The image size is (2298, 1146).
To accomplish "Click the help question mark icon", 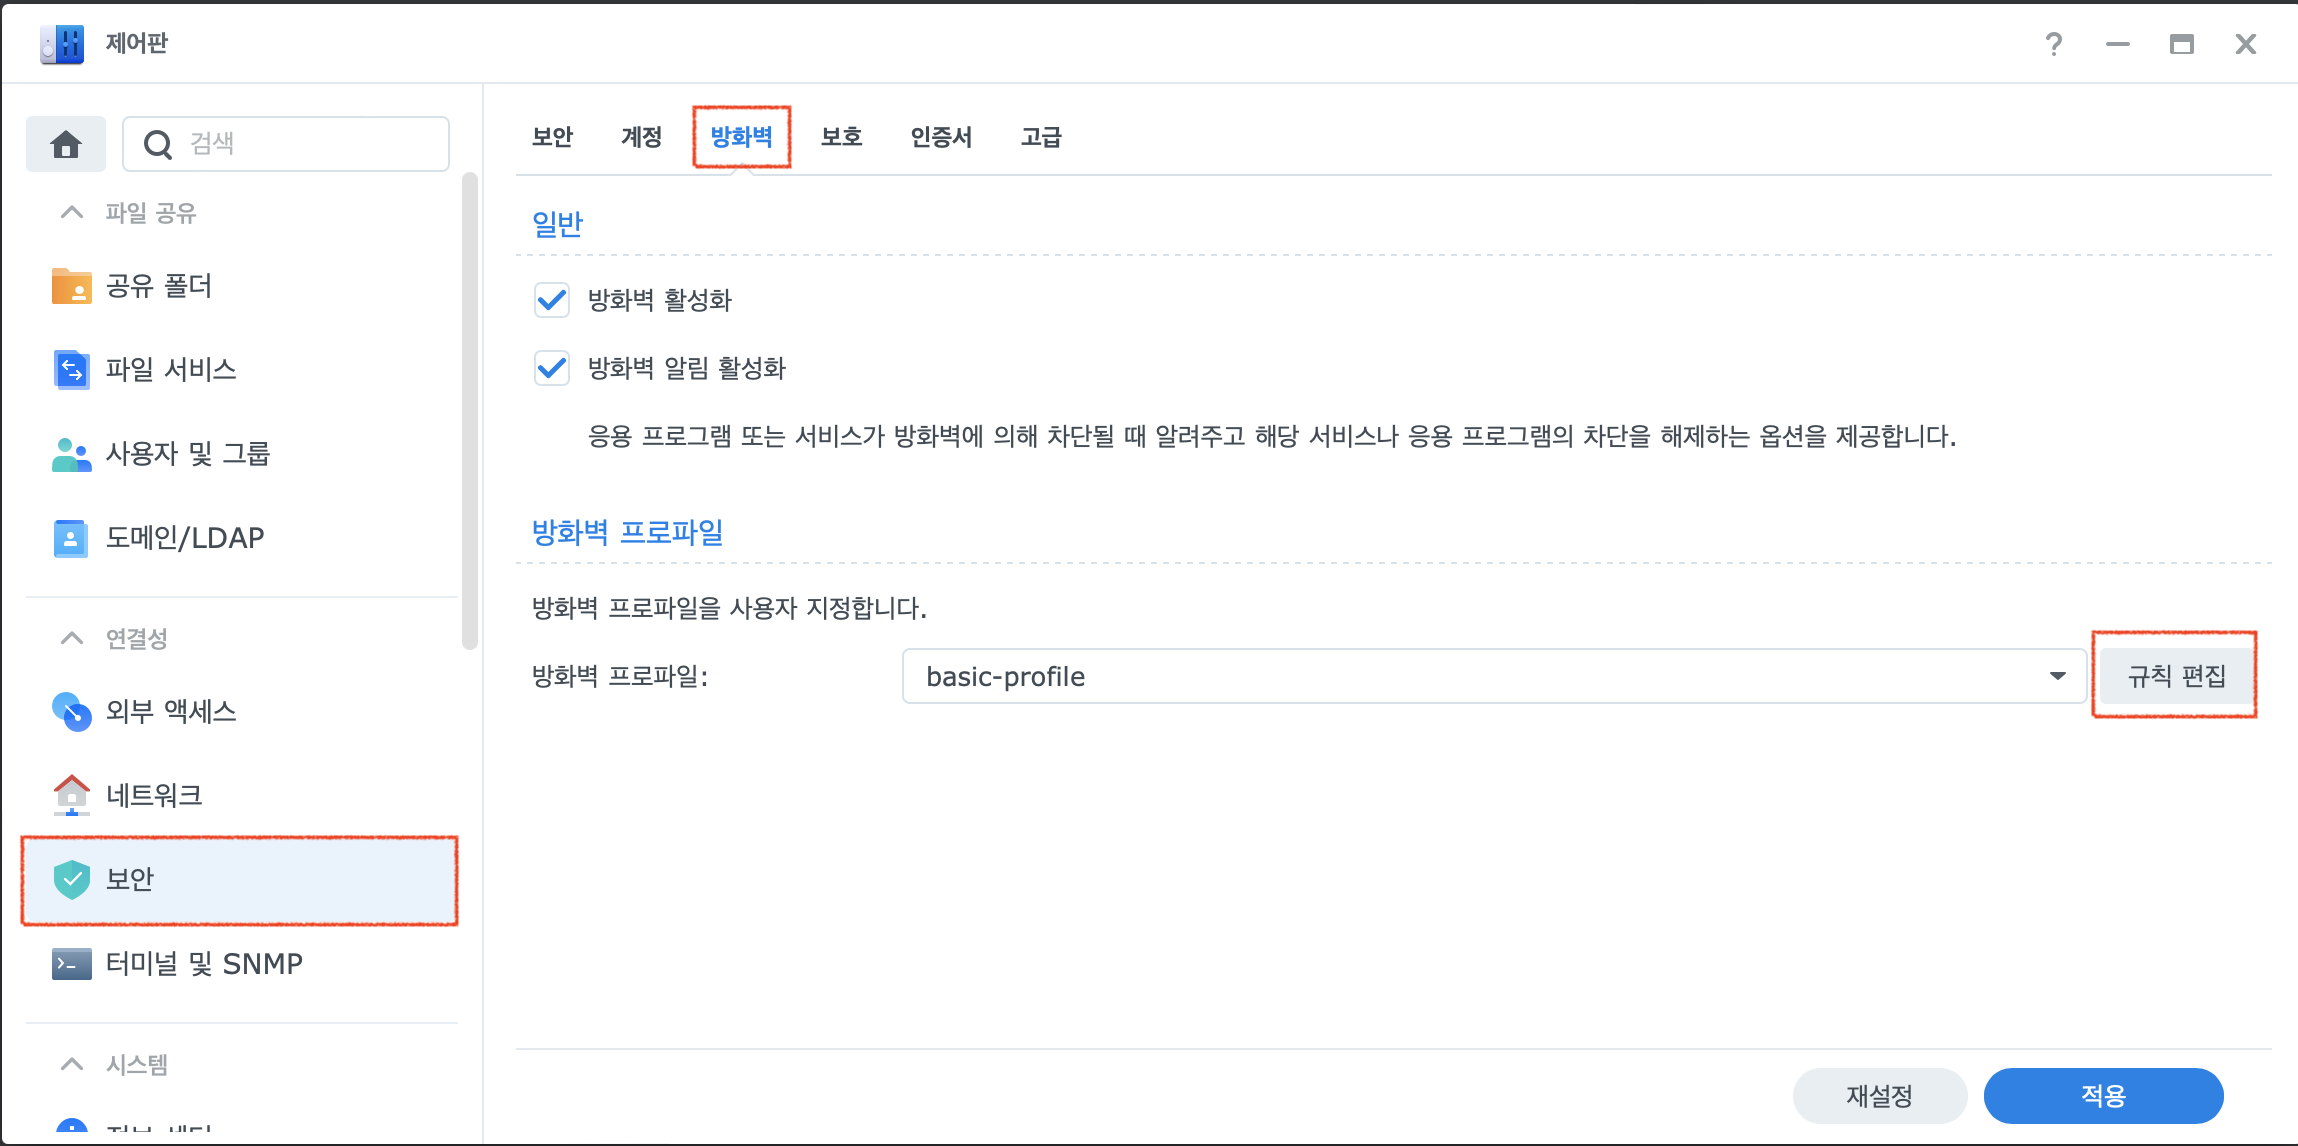I will [x=2053, y=44].
